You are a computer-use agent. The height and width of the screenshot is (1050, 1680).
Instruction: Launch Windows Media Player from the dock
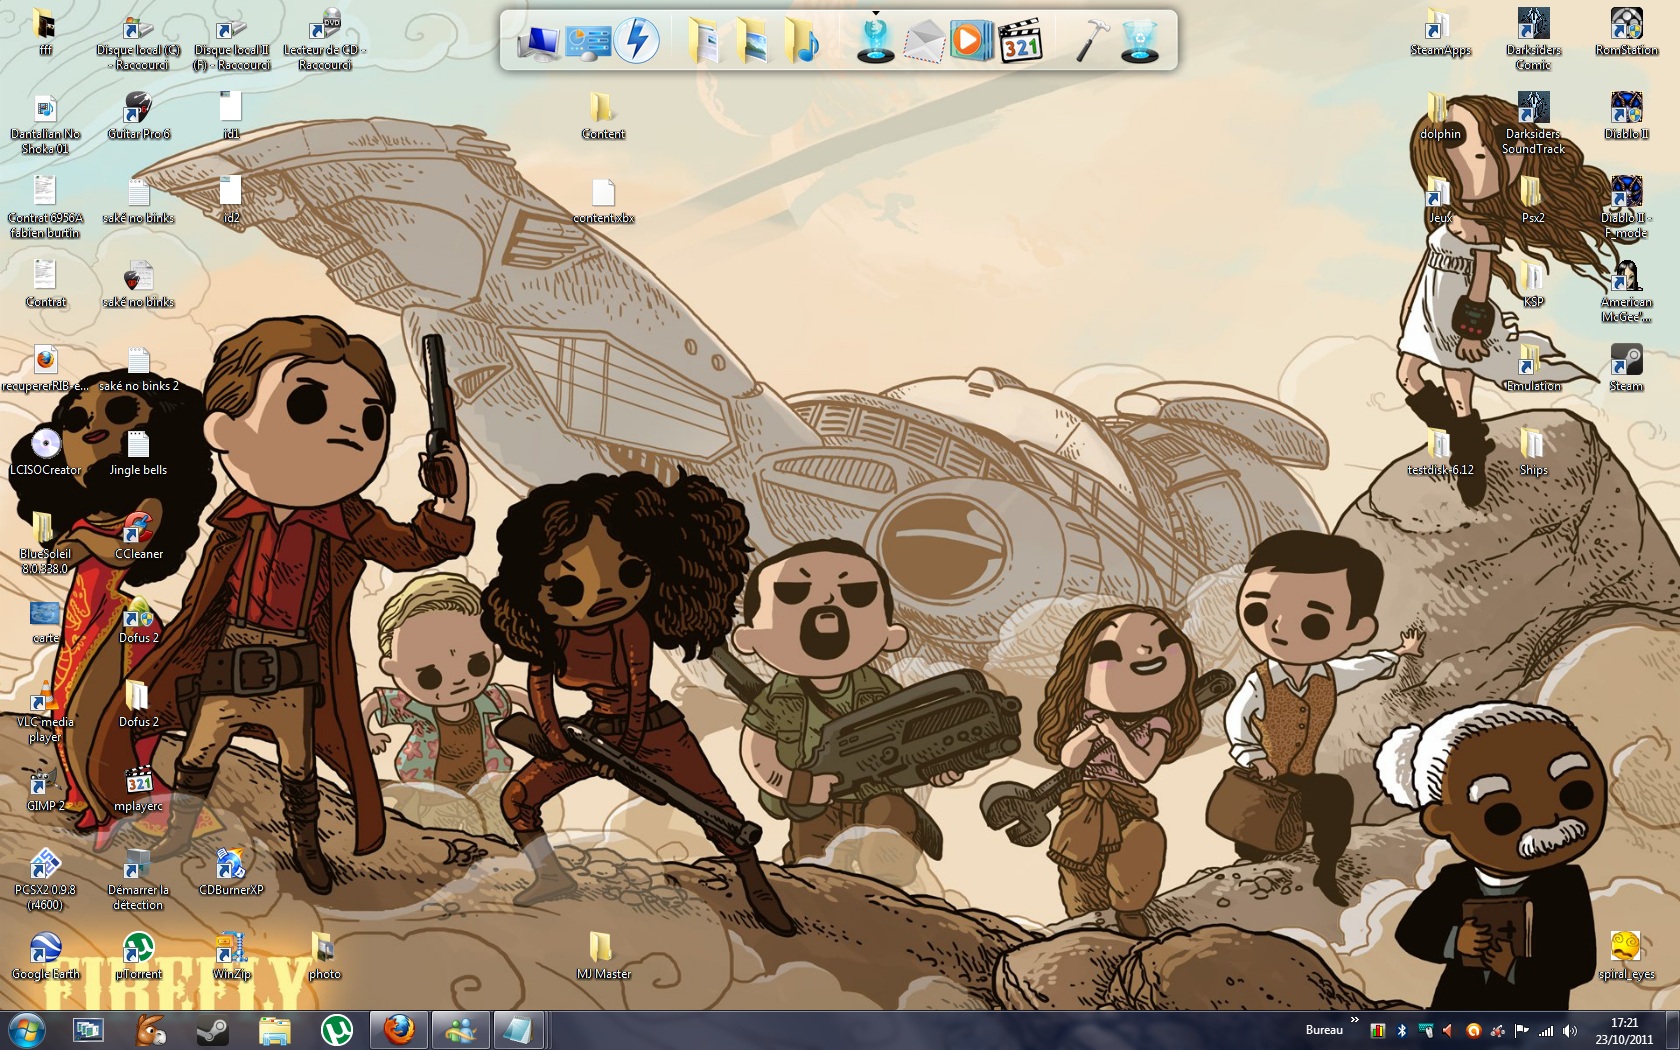point(970,41)
